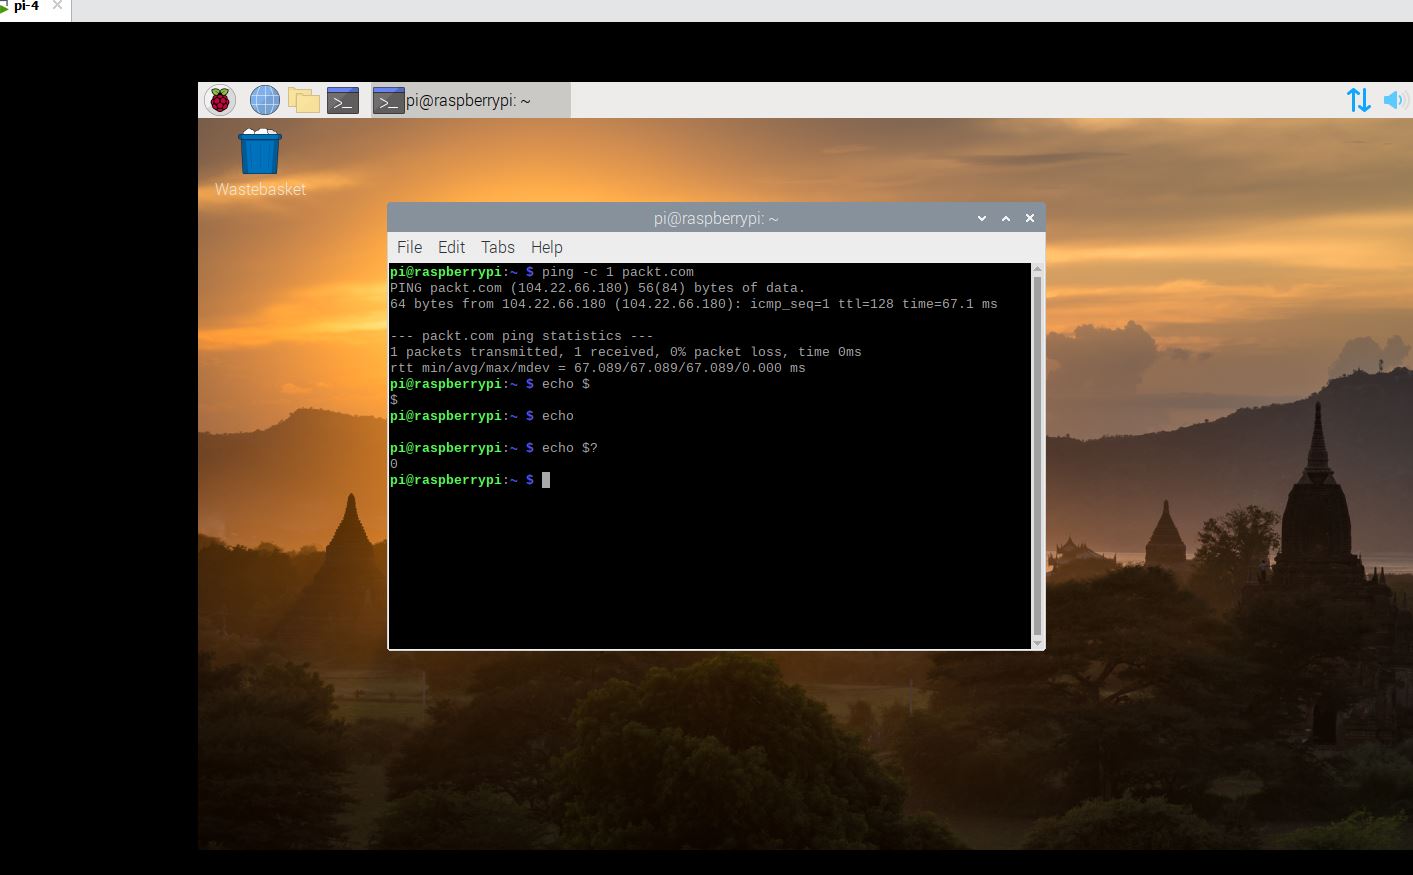Open the Tabs menu in the terminal
Image resolution: width=1413 pixels, height=875 pixels.
(x=497, y=247)
